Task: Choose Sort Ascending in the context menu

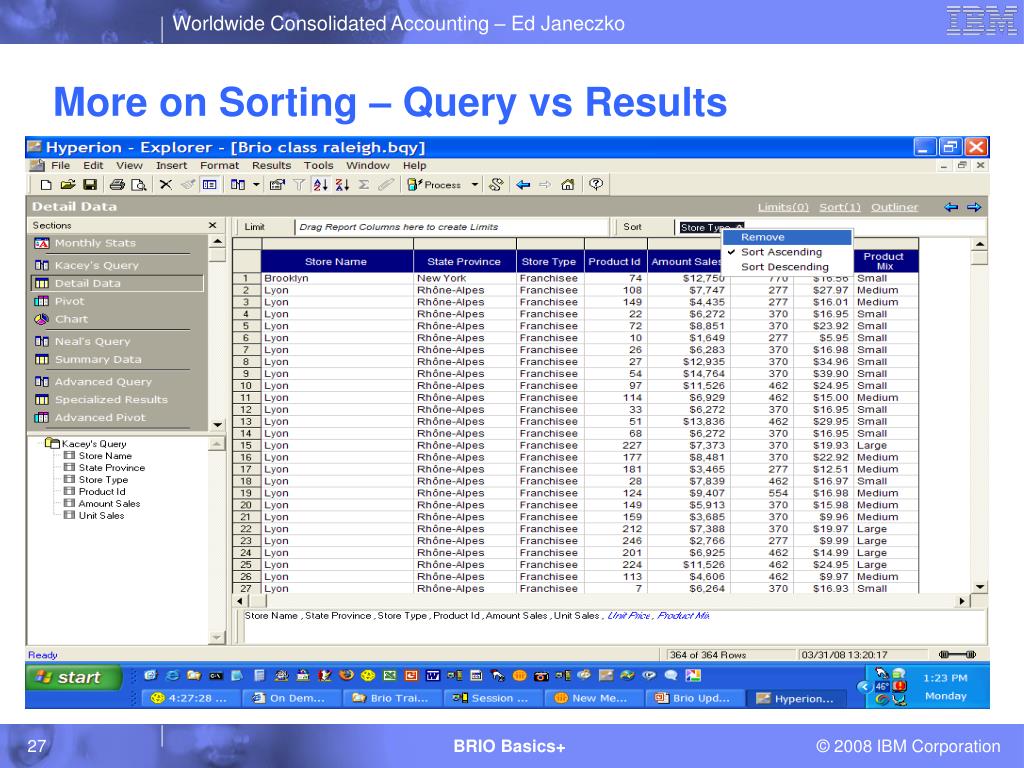Action: 787,252
